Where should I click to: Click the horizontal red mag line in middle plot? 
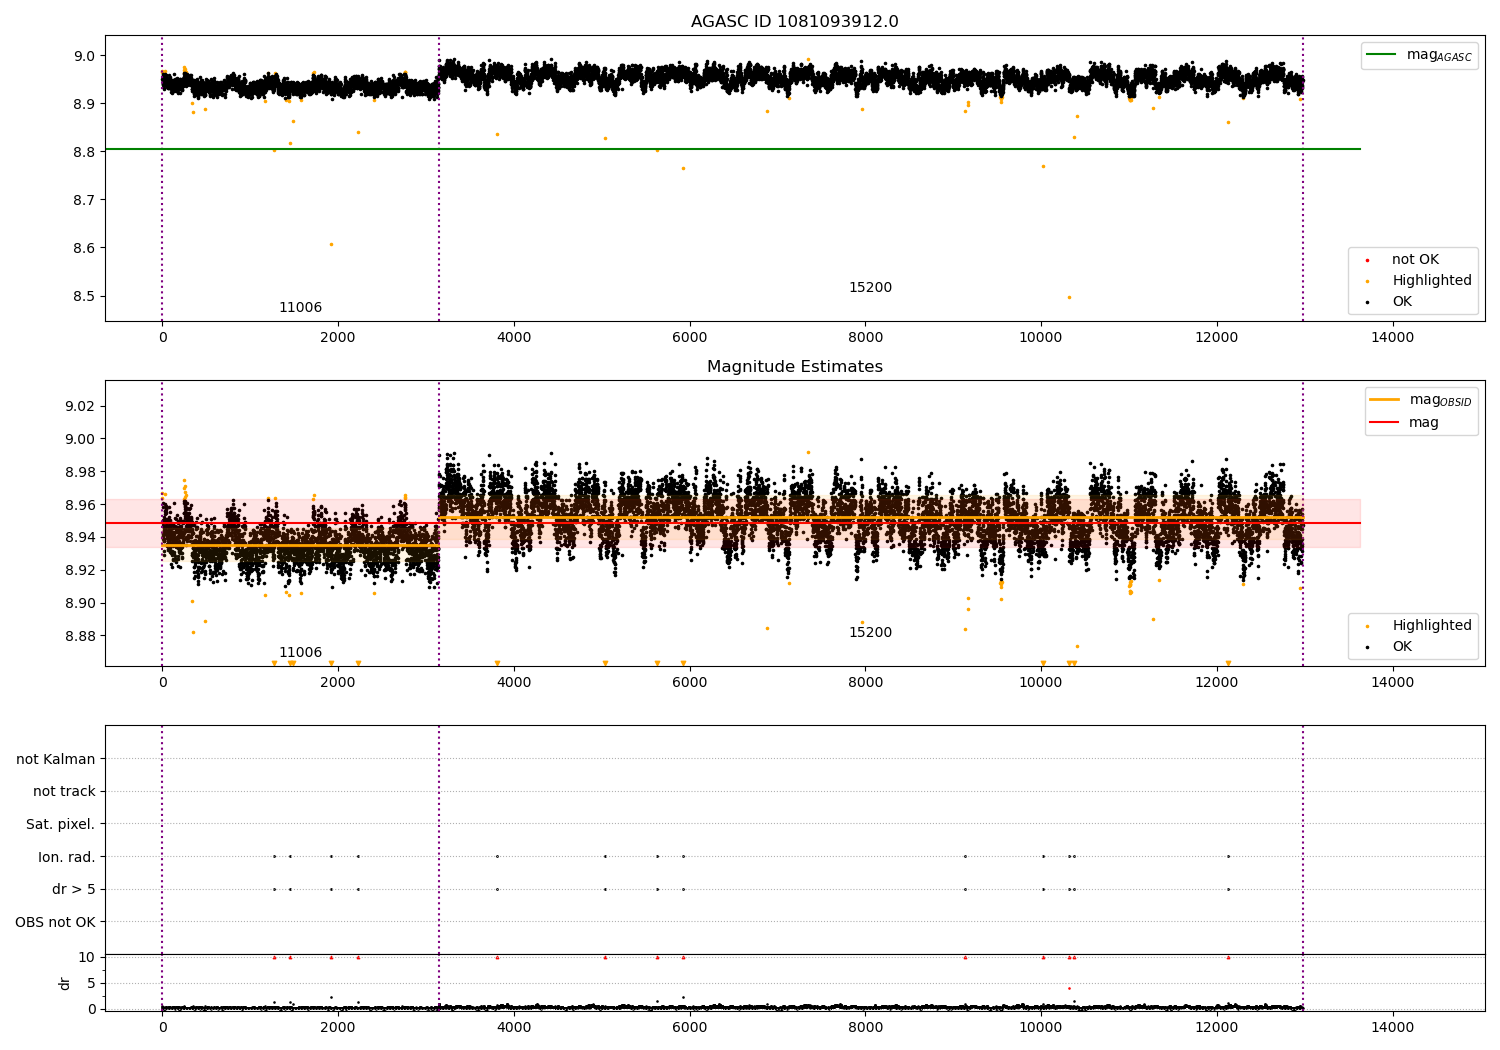pyautogui.click(x=733, y=523)
